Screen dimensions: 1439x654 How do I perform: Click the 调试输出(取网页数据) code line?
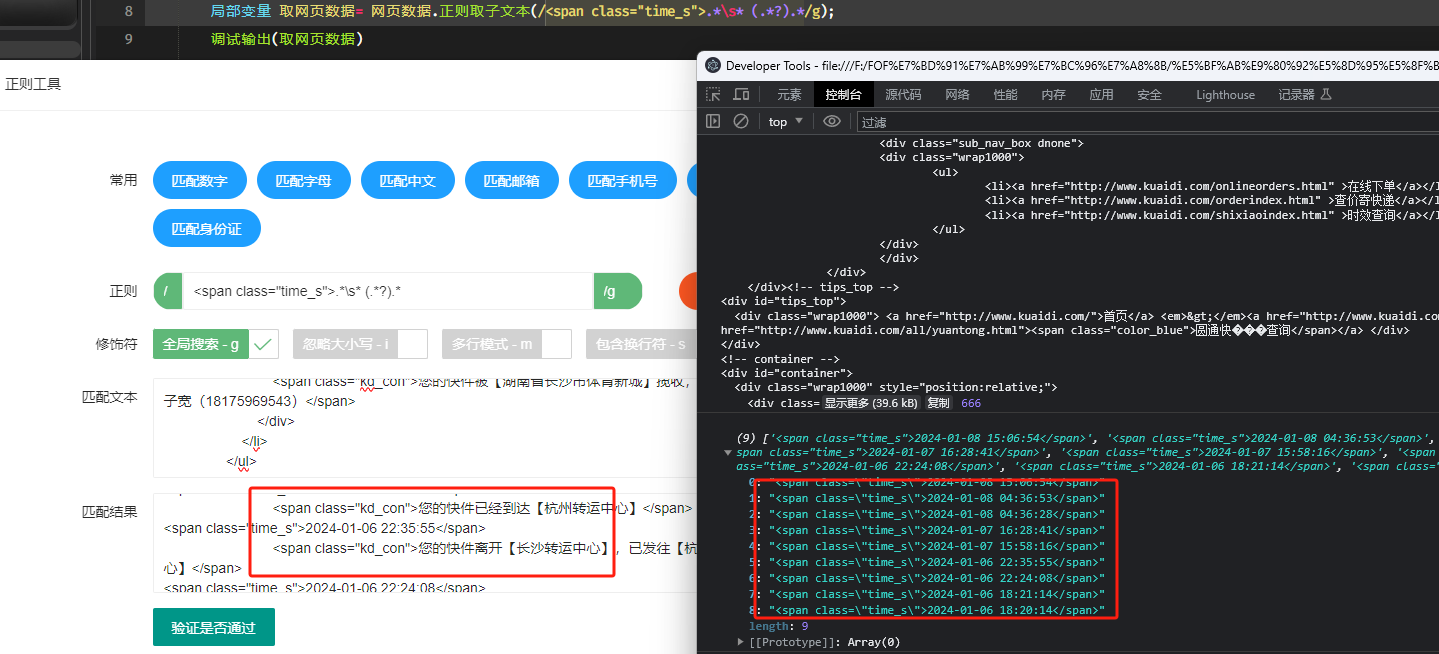point(287,40)
